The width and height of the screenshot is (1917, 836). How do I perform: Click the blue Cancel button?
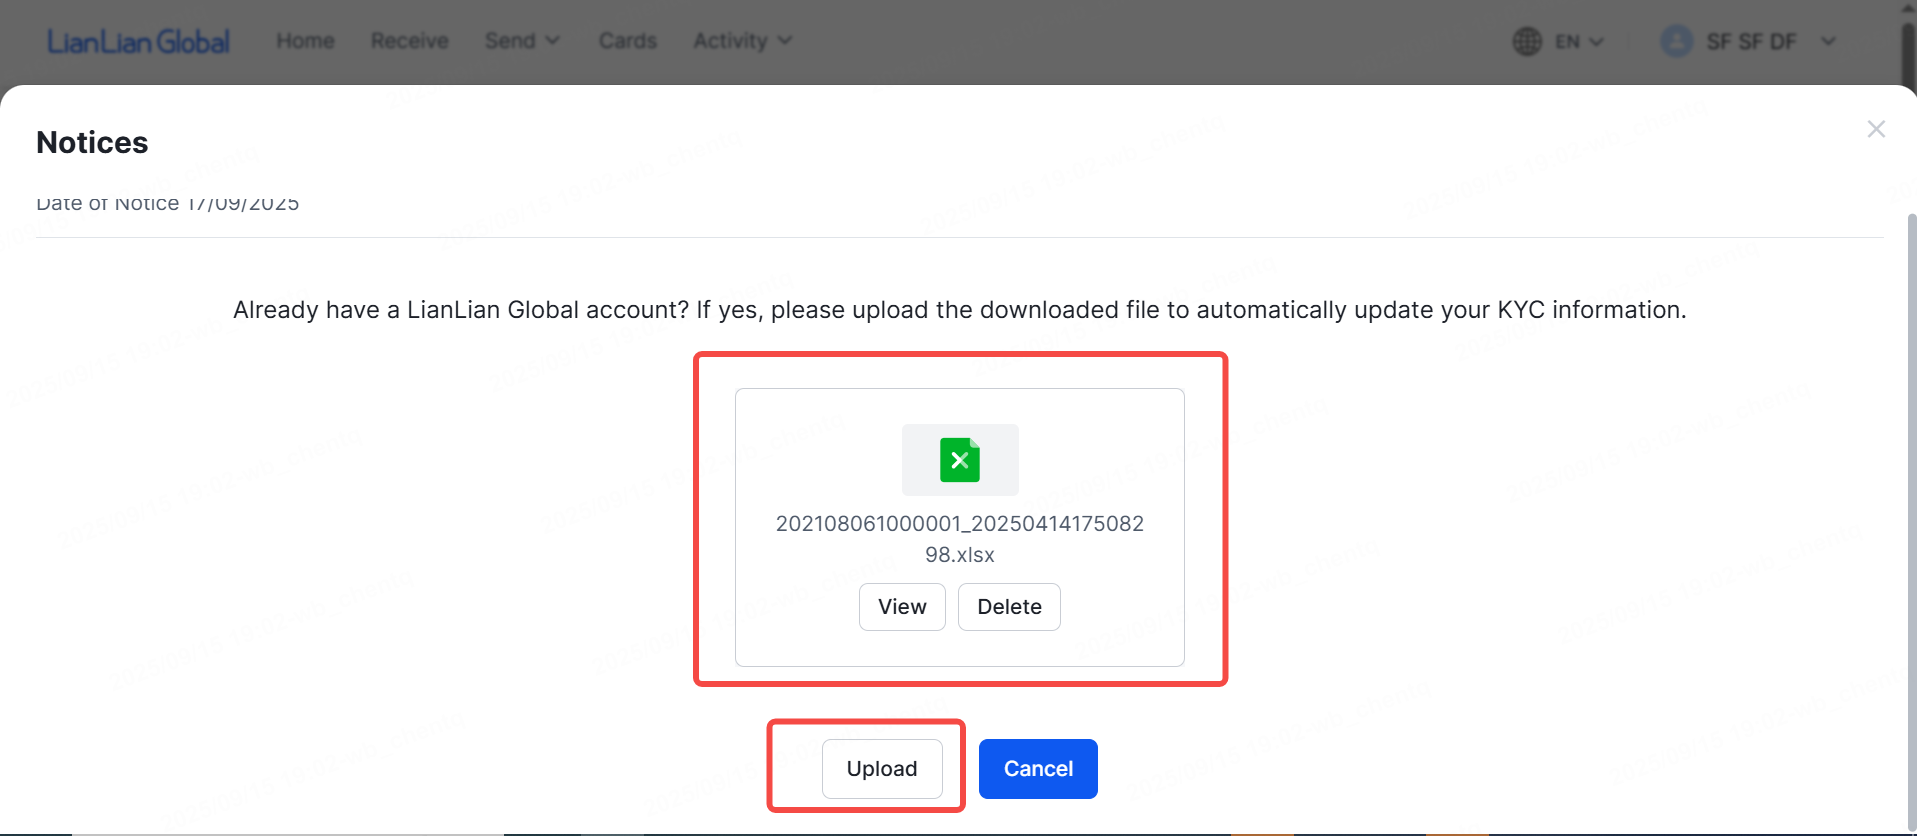[x=1038, y=769]
